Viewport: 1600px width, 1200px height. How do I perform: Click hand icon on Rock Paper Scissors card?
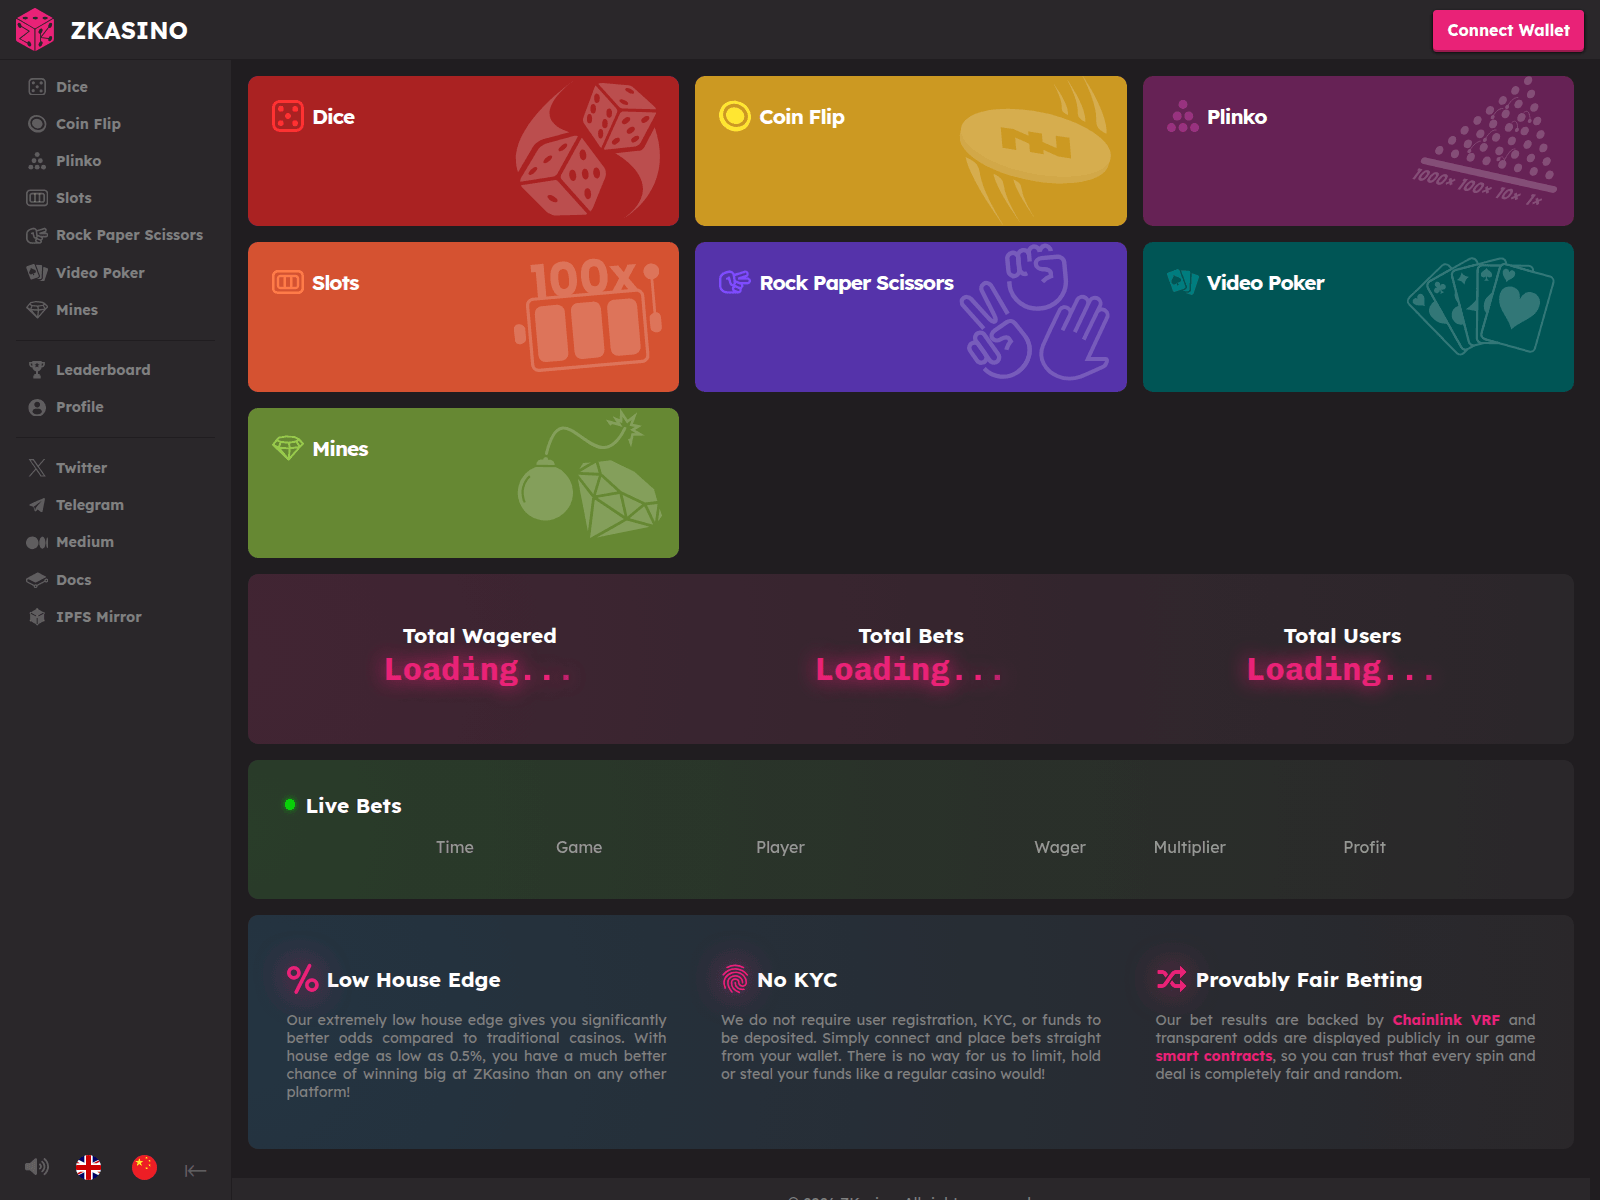coord(735,282)
